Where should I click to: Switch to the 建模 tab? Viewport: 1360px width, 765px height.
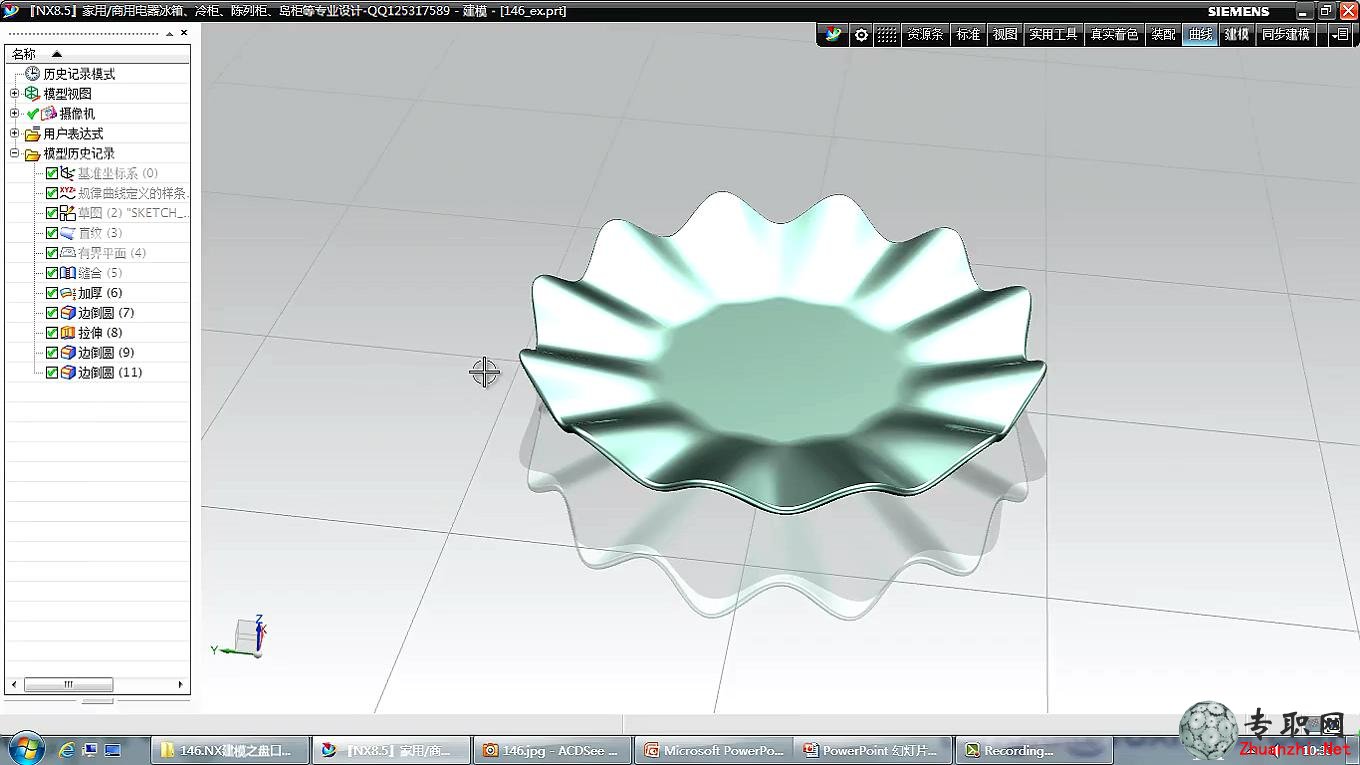point(1237,34)
